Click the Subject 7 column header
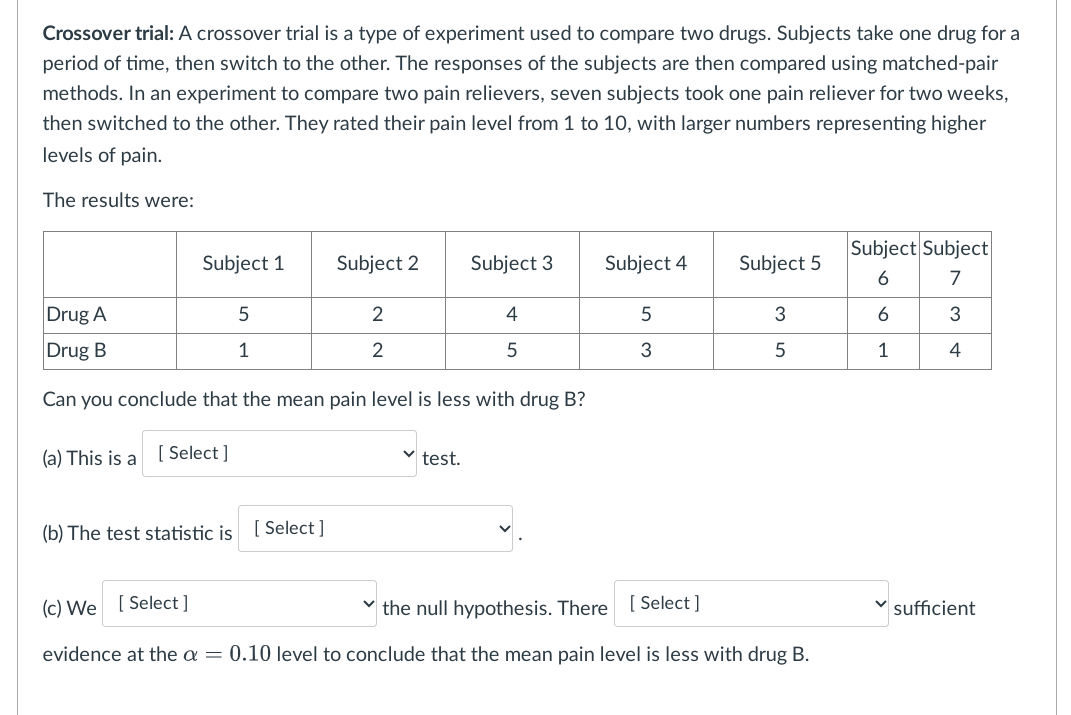 pos(955,264)
